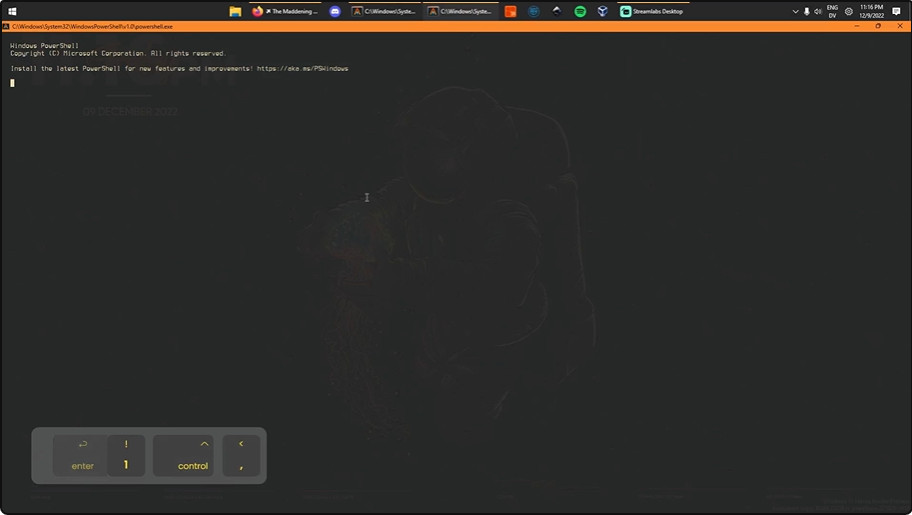
Task: Click the 'Windows PowerShell' header line
Action: [44, 45]
